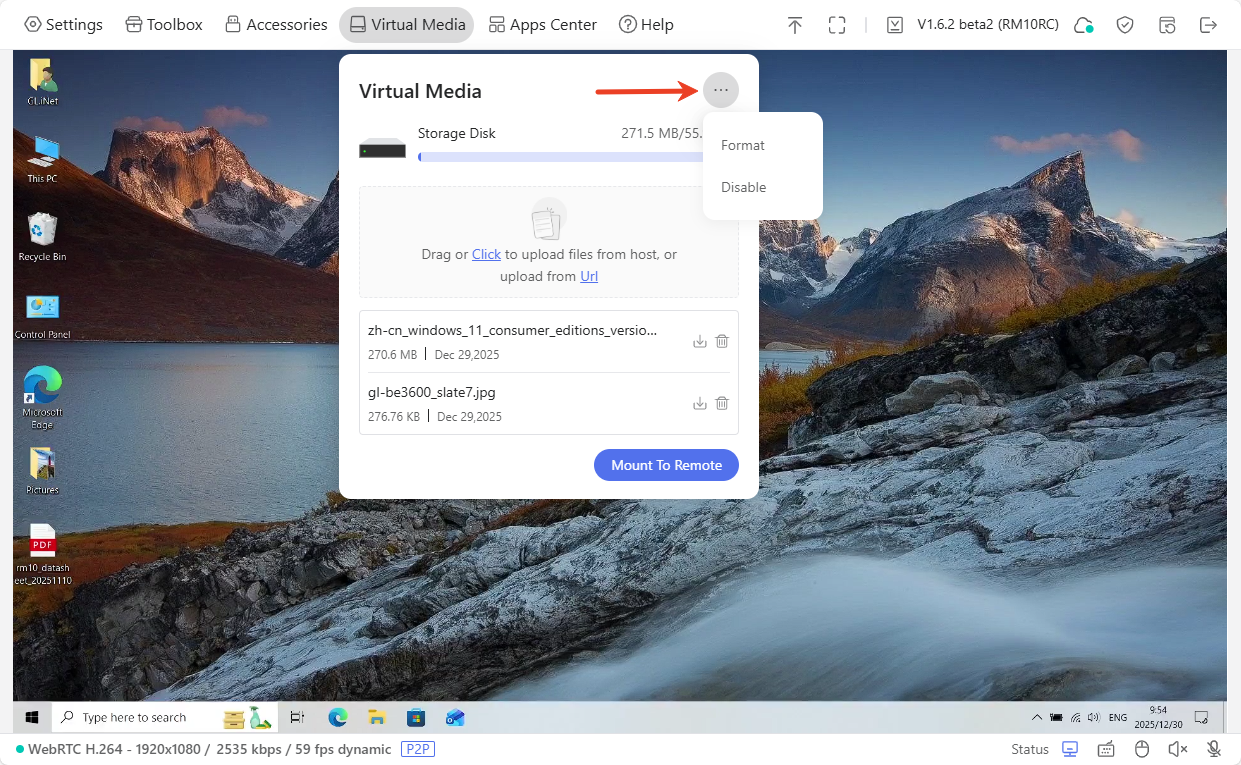The height and width of the screenshot is (765, 1241).
Task: Download the gl-be3600_slate7.jpg file
Action: [x=700, y=404]
